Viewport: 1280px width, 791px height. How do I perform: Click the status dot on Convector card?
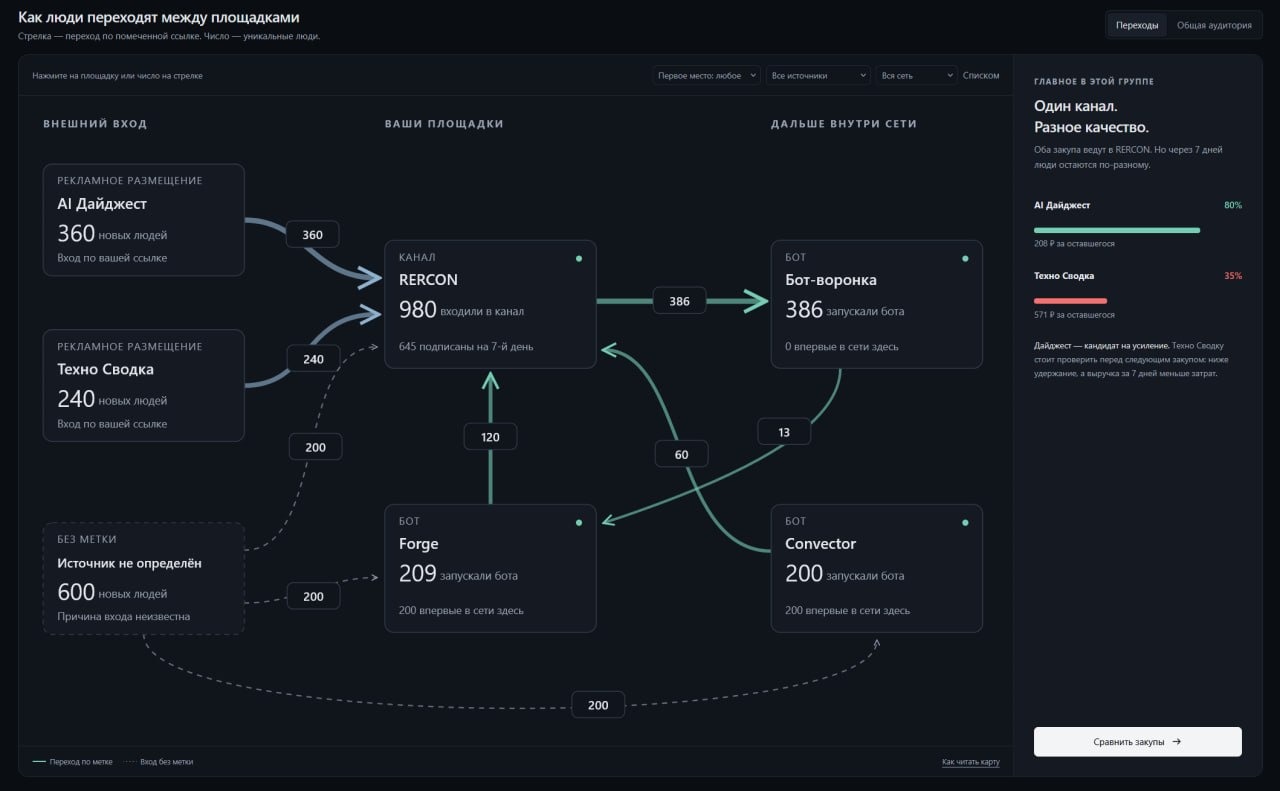coord(965,522)
